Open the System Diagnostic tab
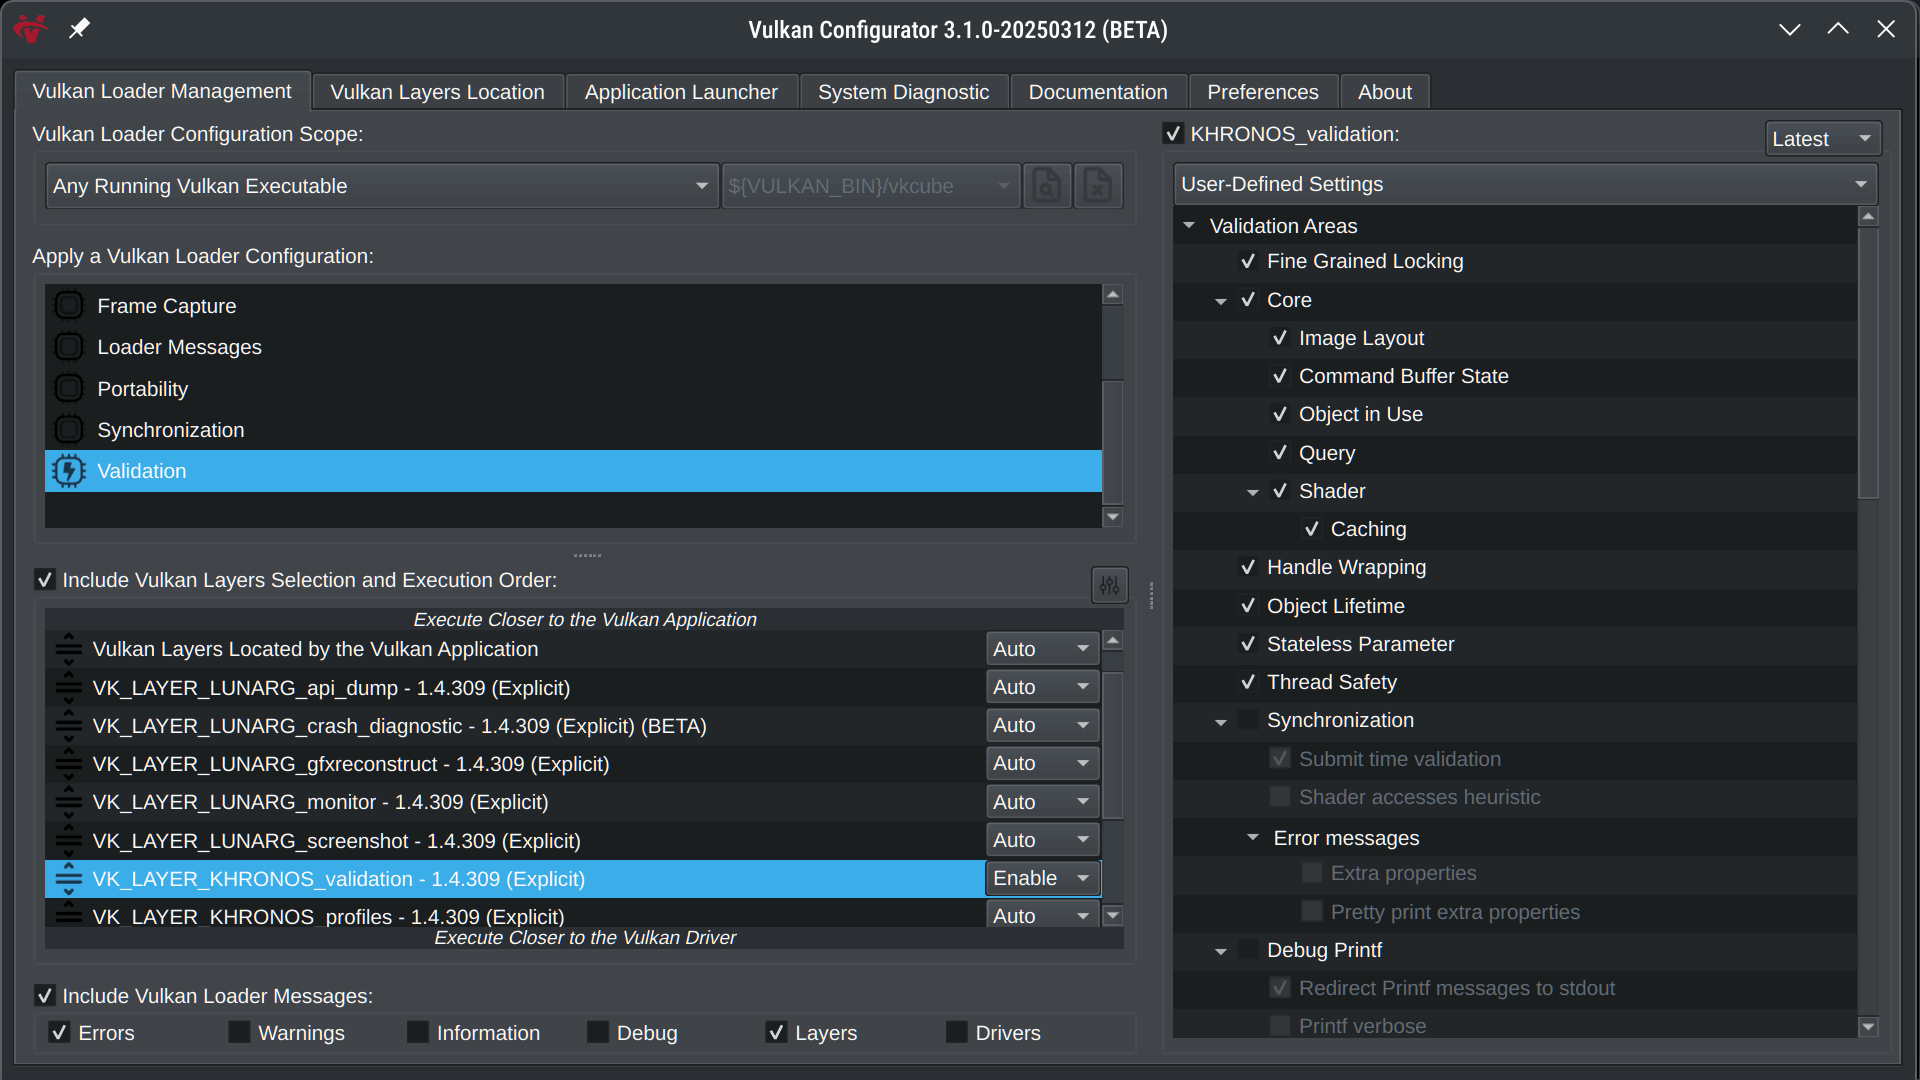This screenshot has height=1080, width=1920. pos(902,92)
